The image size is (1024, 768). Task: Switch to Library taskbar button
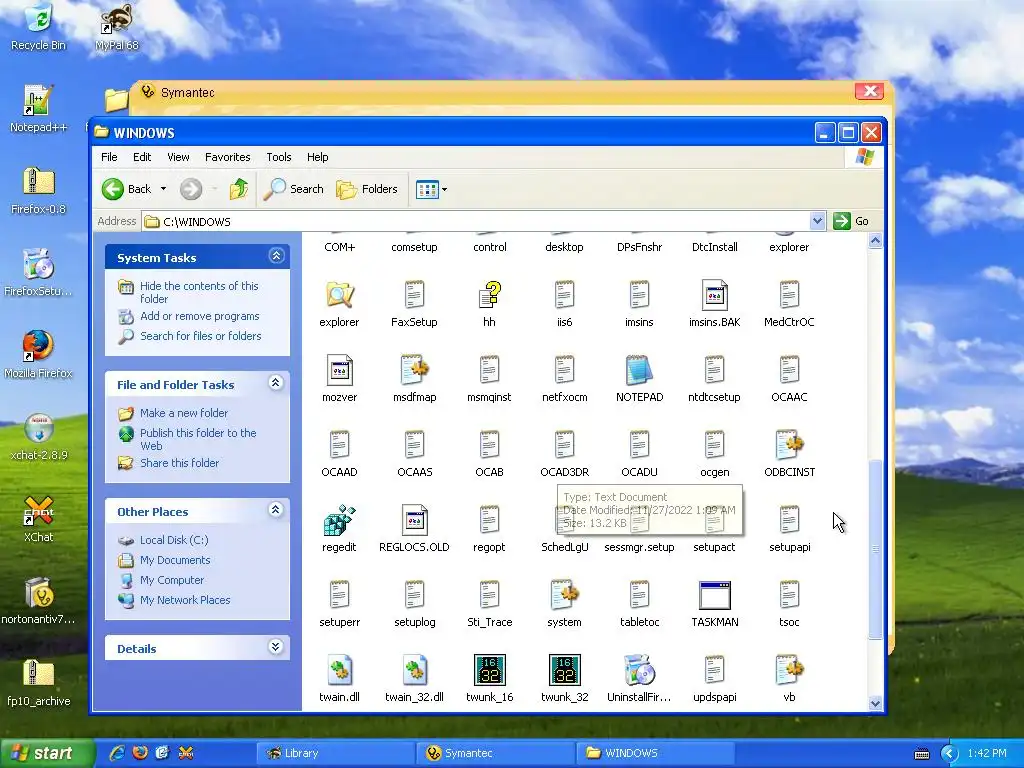pos(335,753)
